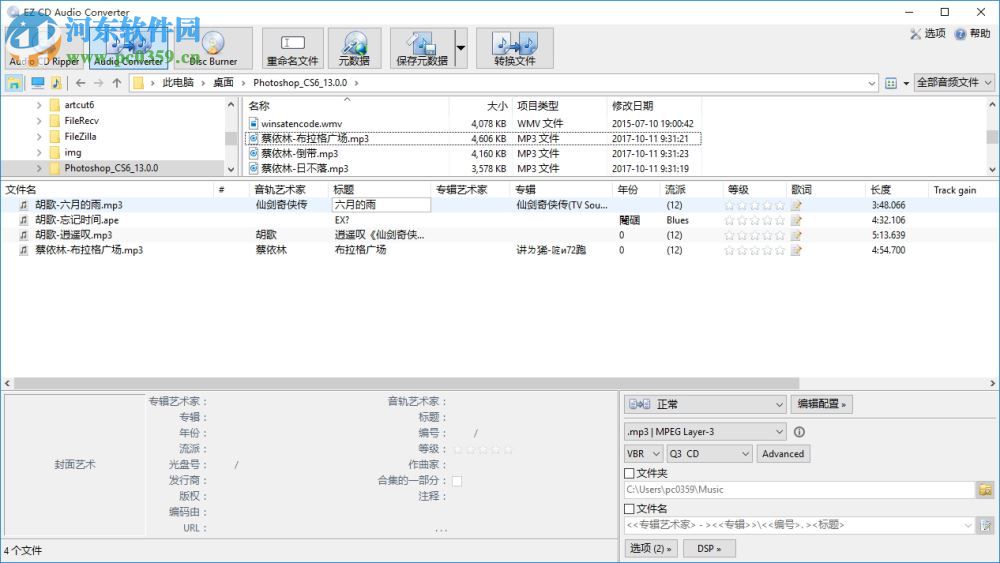Go back with the left arrow

(x=80, y=83)
